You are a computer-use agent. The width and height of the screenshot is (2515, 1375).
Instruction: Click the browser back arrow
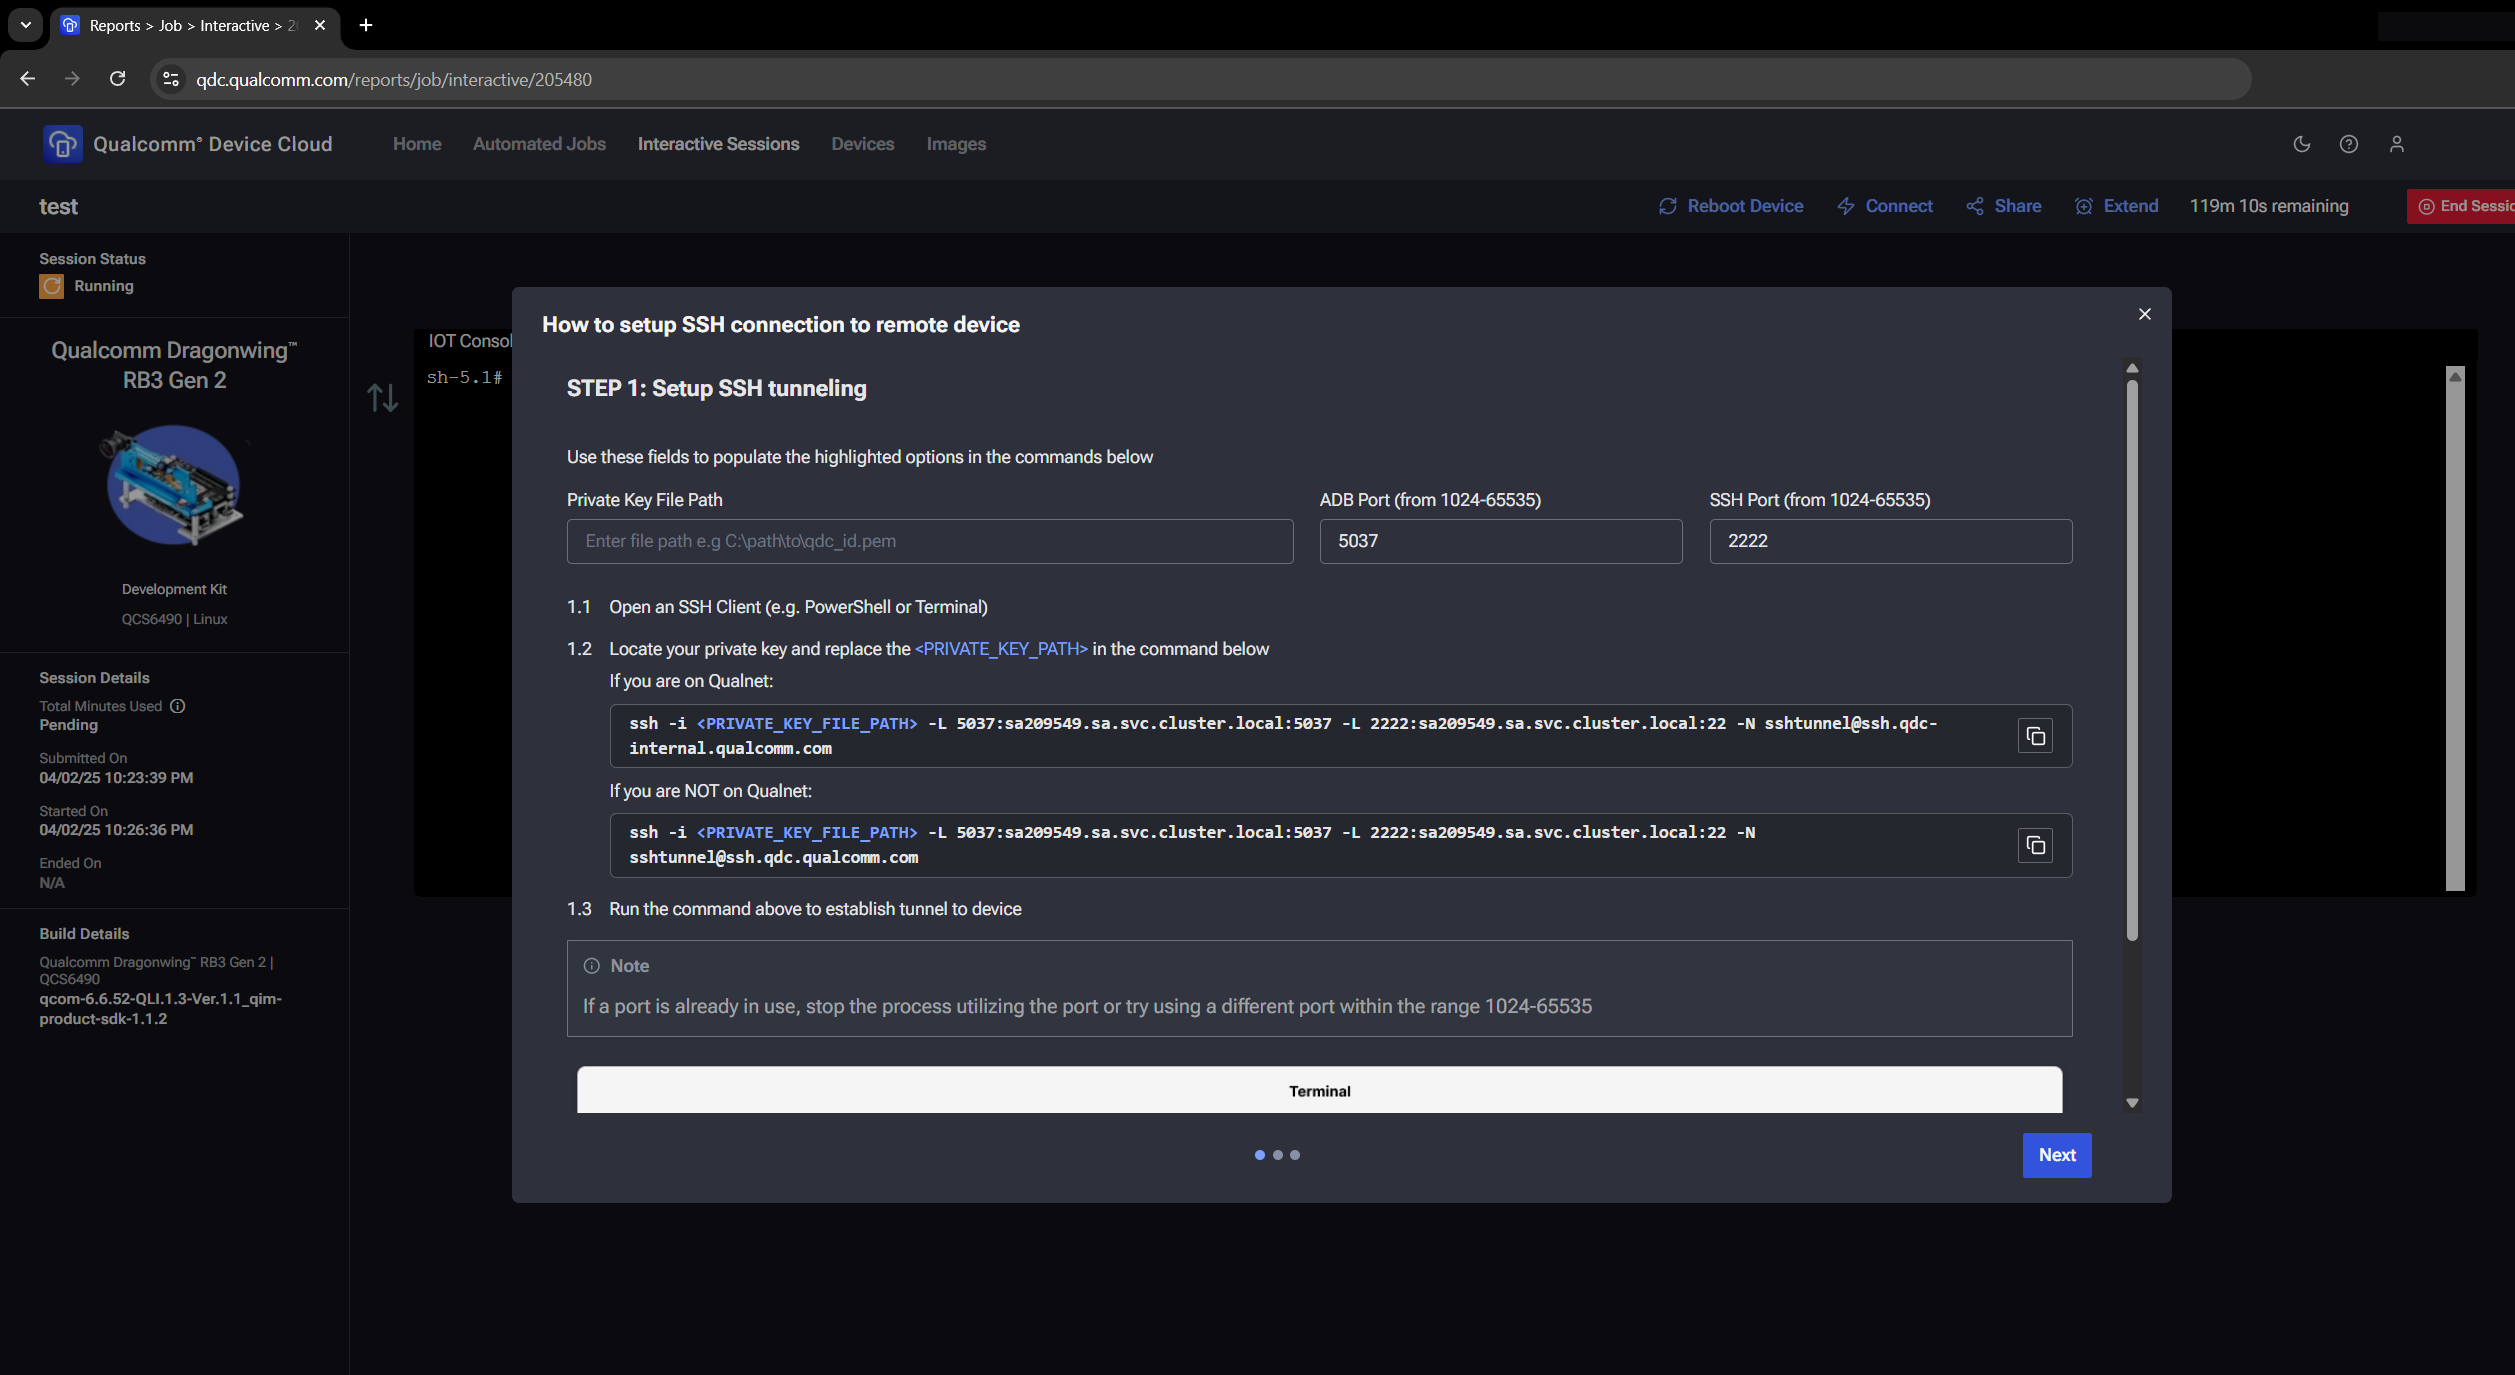pos(28,79)
